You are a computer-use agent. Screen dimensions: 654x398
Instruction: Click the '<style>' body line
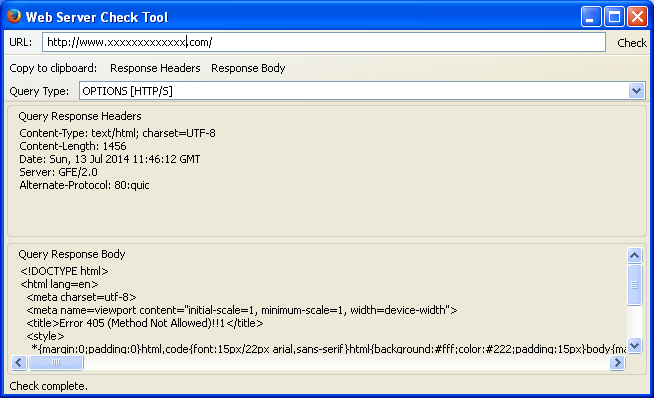click(45, 336)
